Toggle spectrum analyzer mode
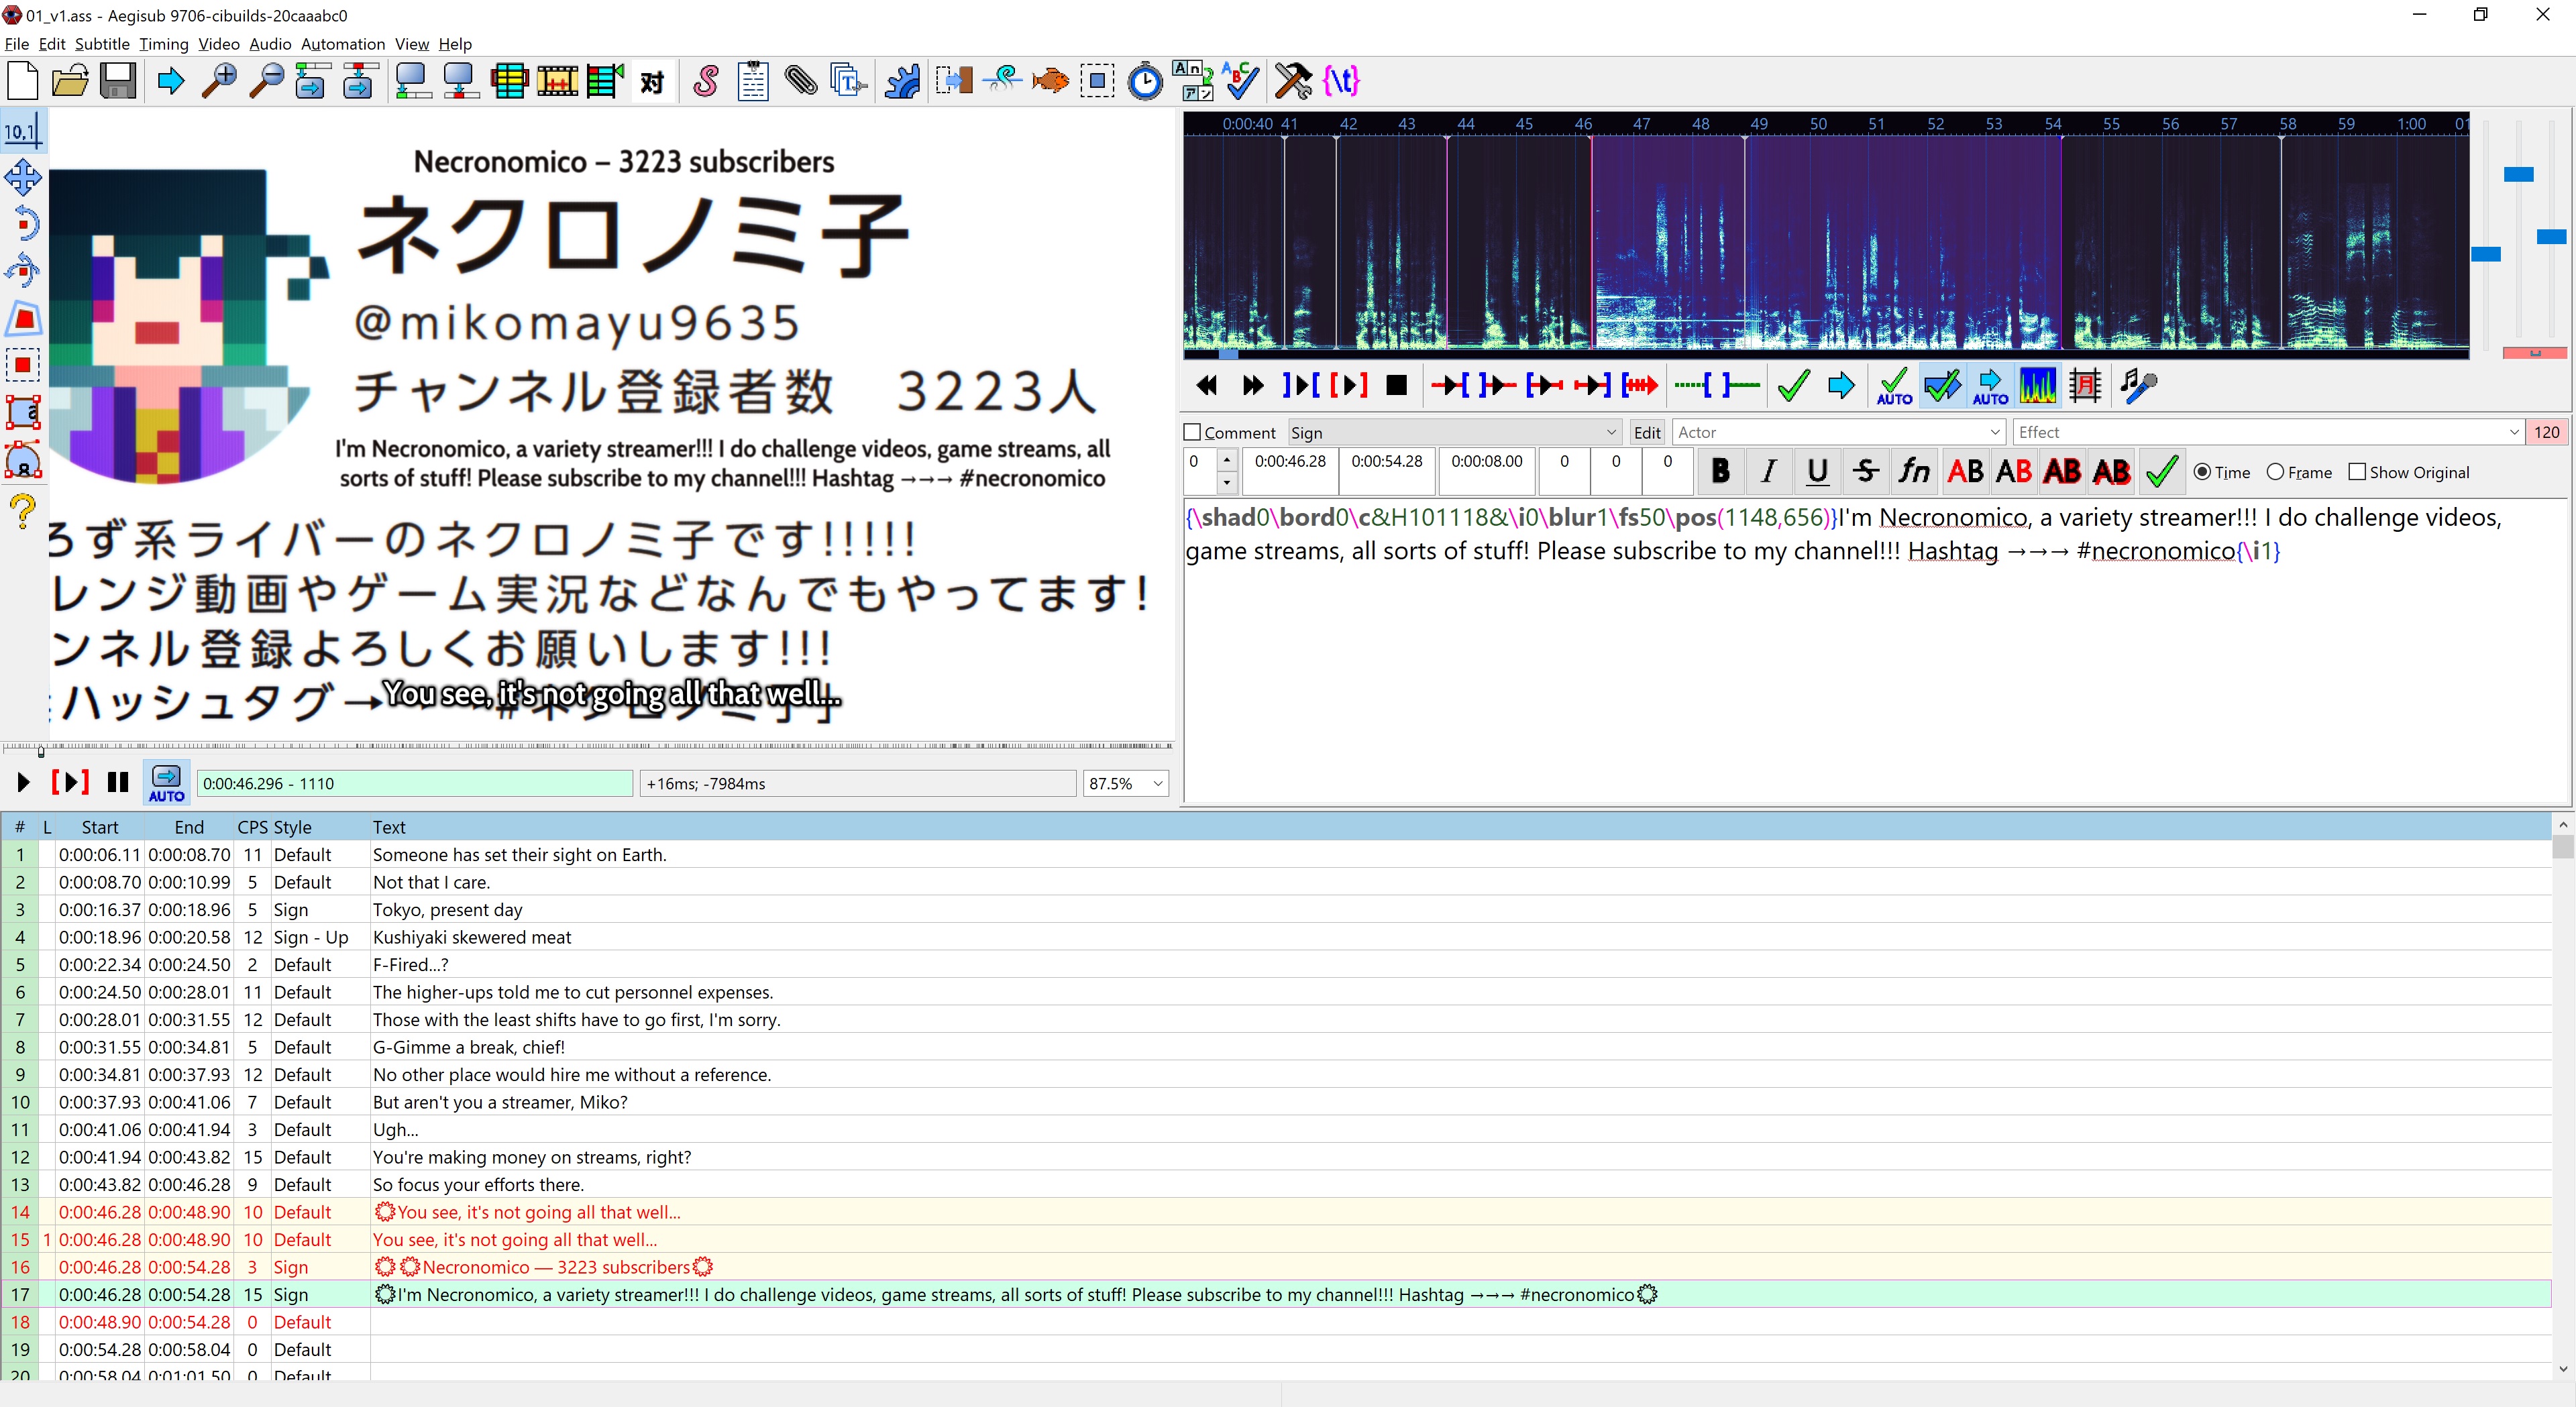The height and width of the screenshot is (1407, 2576). (x=2038, y=385)
